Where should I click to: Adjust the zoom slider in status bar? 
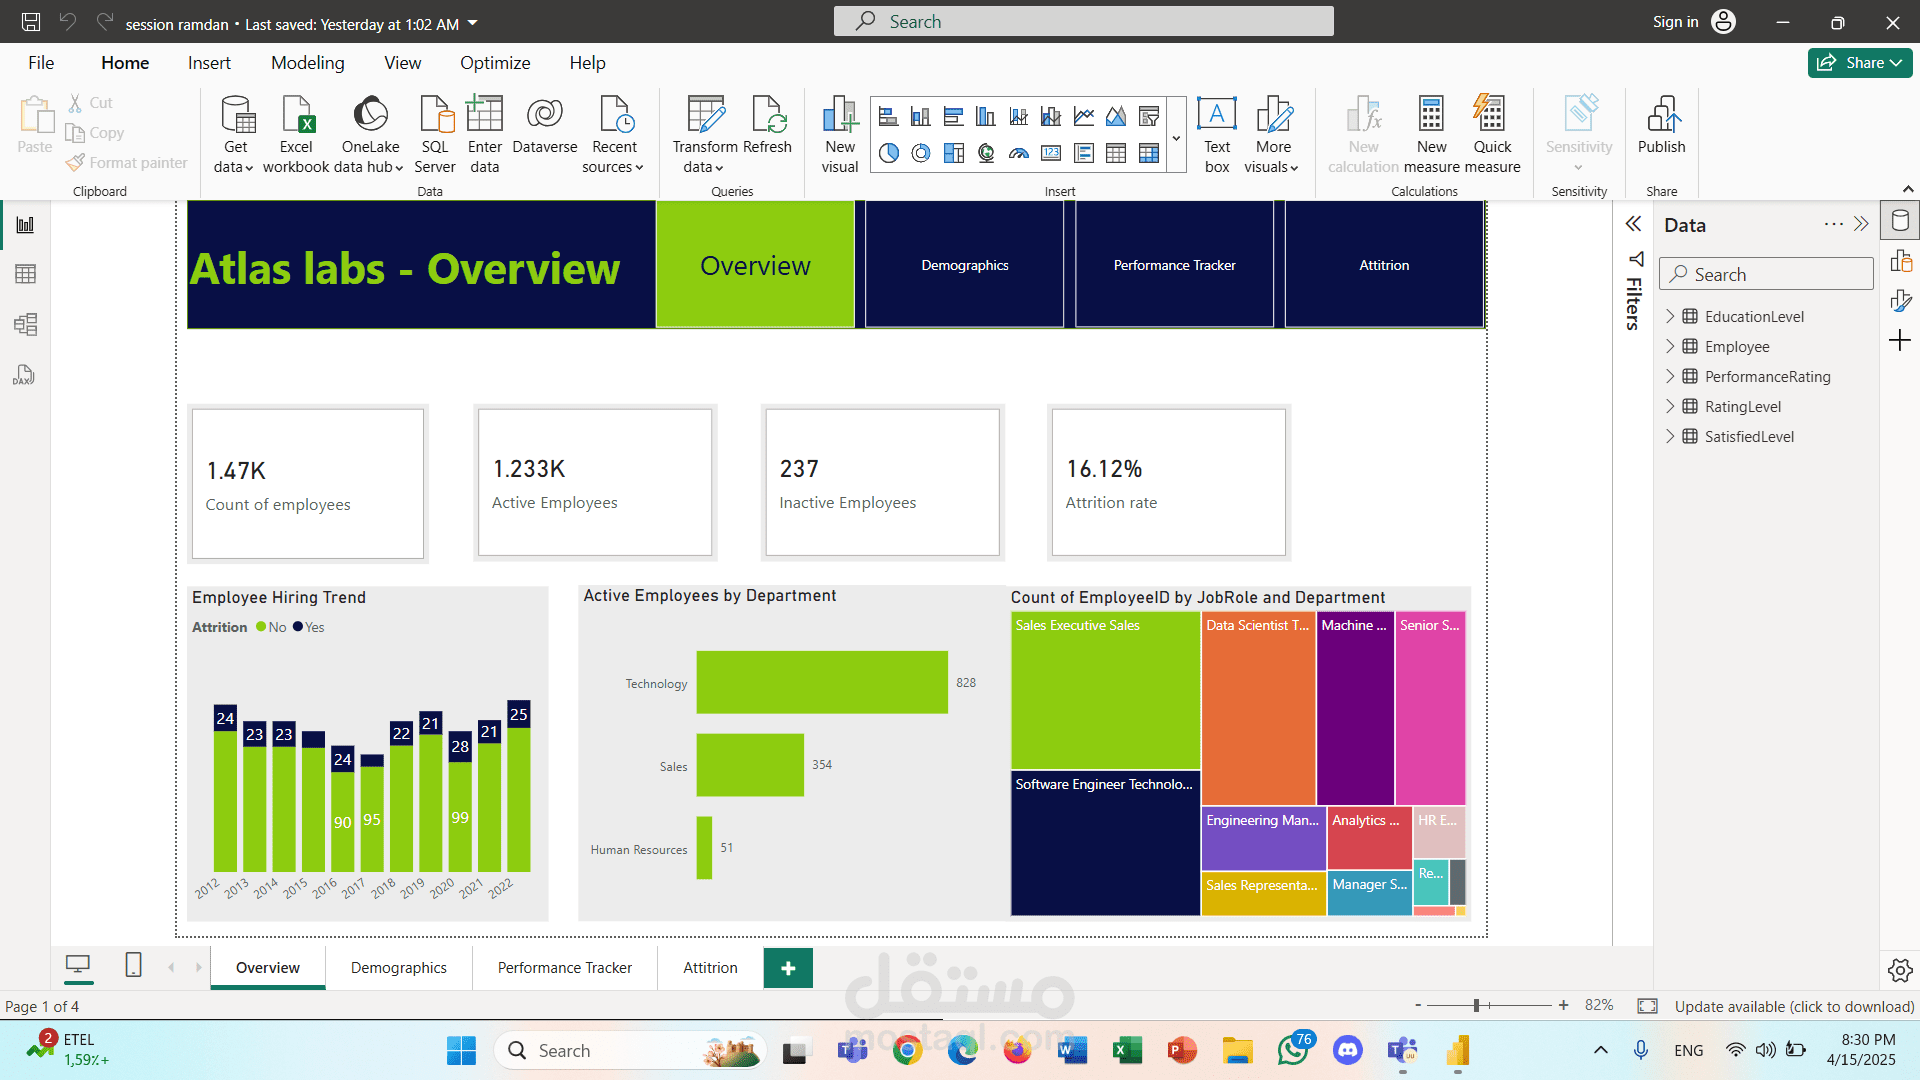(1477, 1005)
